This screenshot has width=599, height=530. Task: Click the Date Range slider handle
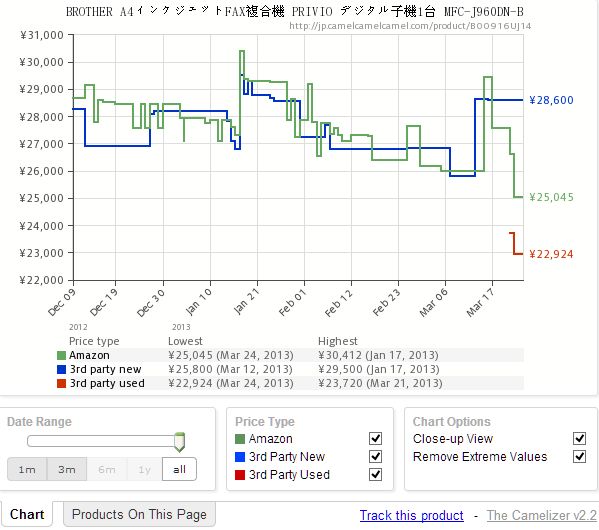[179, 442]
